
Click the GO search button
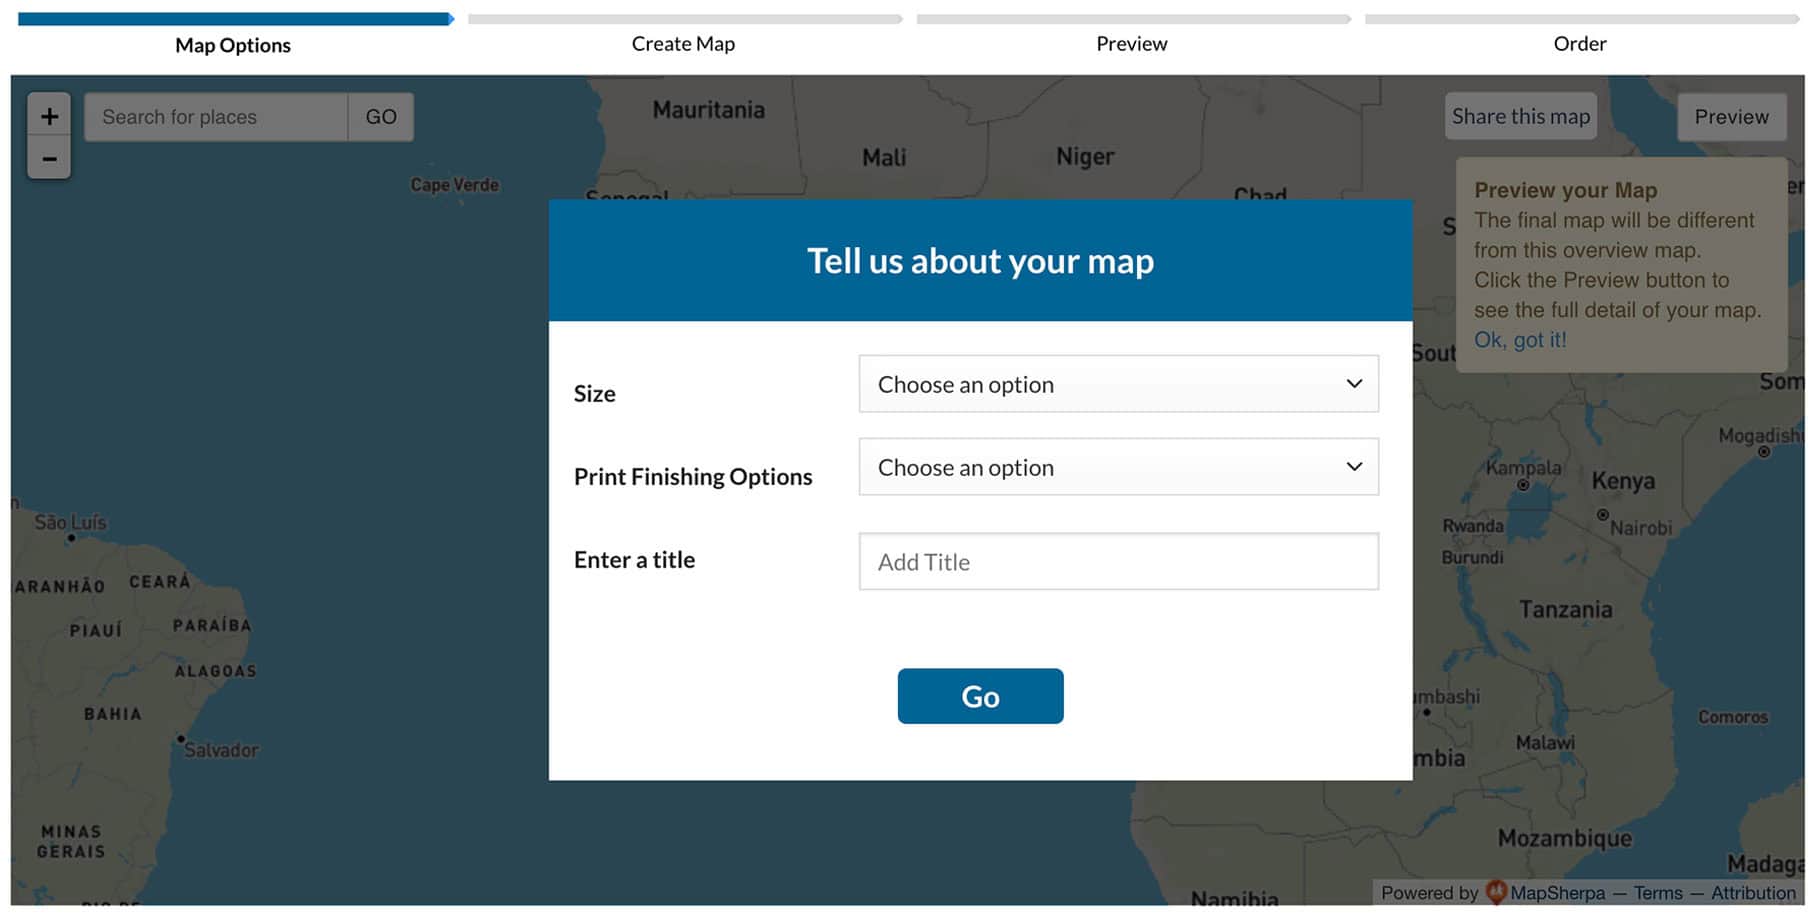click(381, 117)
